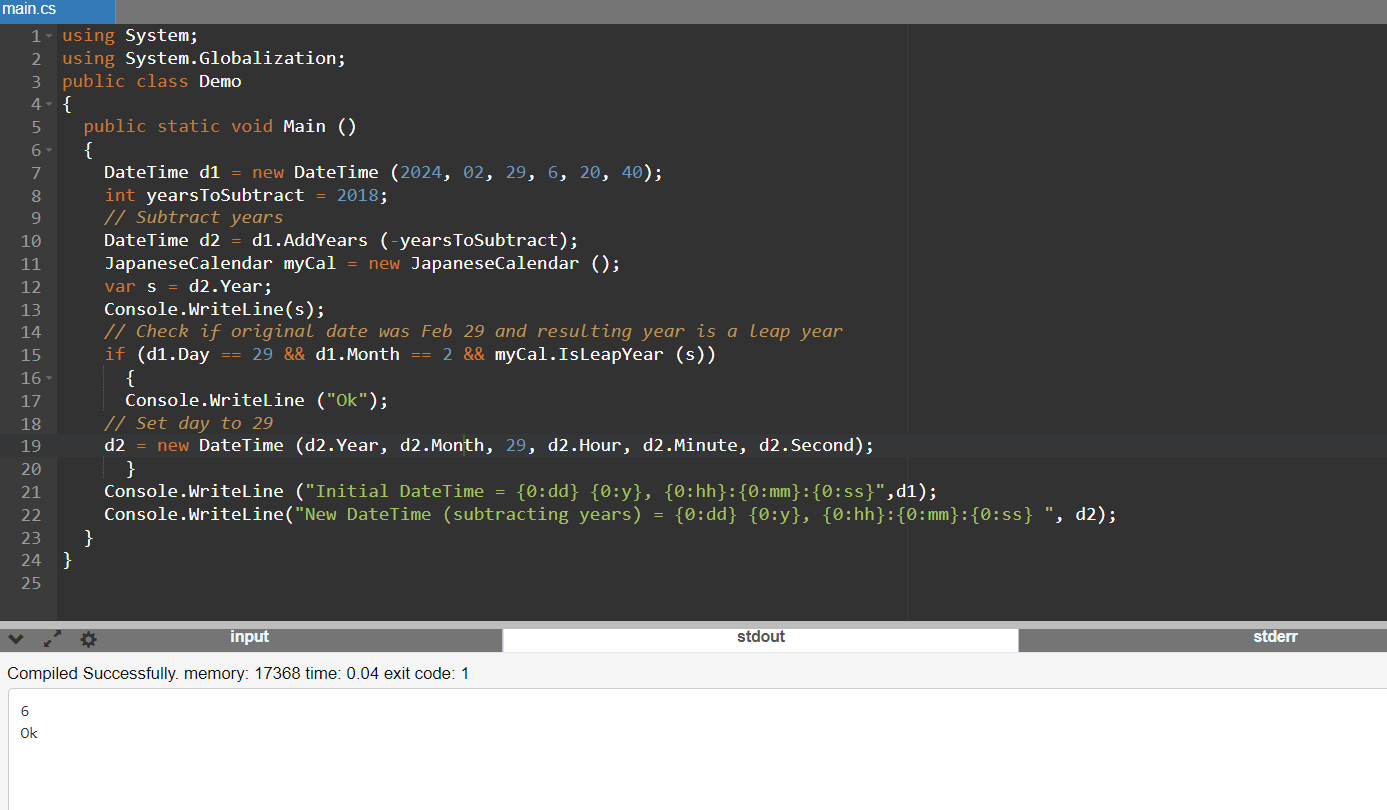Viewport: 1387px width, 810px height.
Task: Click the 'Console.WriteLine ("Ok");' statement
Action: [256, 400]
